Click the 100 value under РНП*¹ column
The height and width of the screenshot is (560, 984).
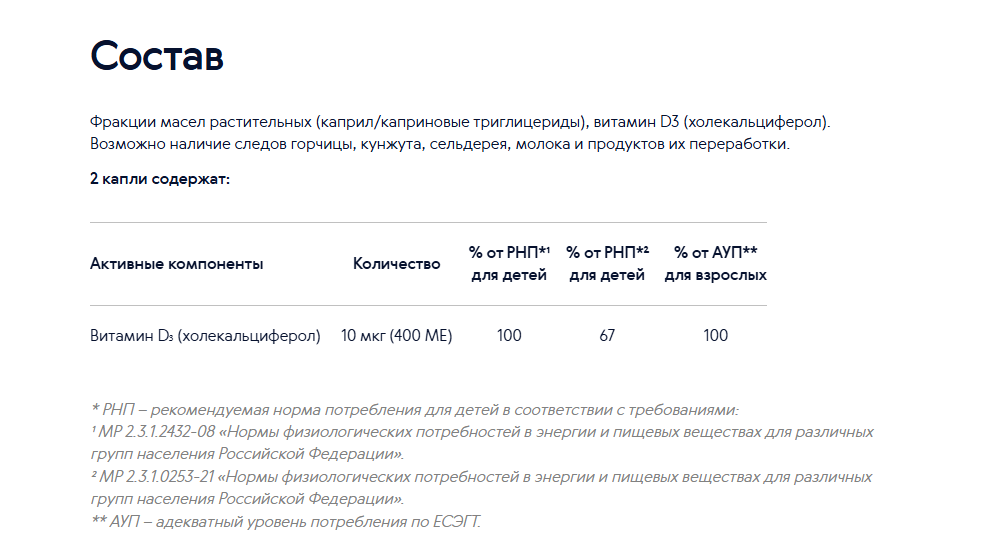pos(509,336)
